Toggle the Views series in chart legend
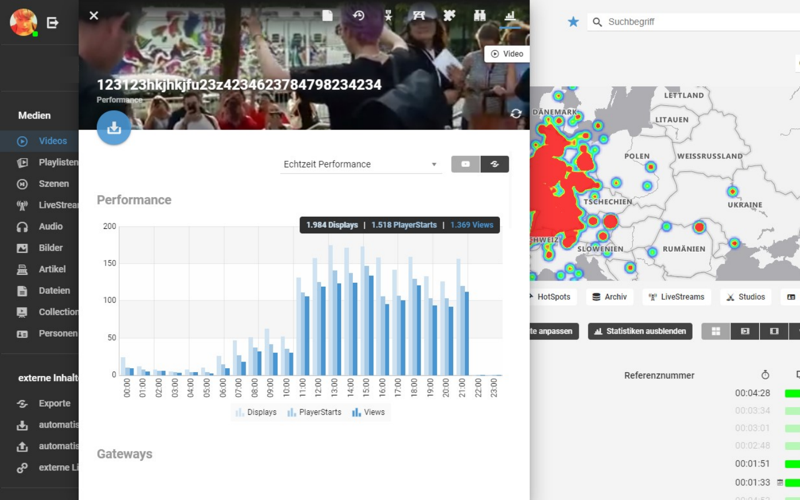The height and width of the screenshot is (500, 800). 368,412
